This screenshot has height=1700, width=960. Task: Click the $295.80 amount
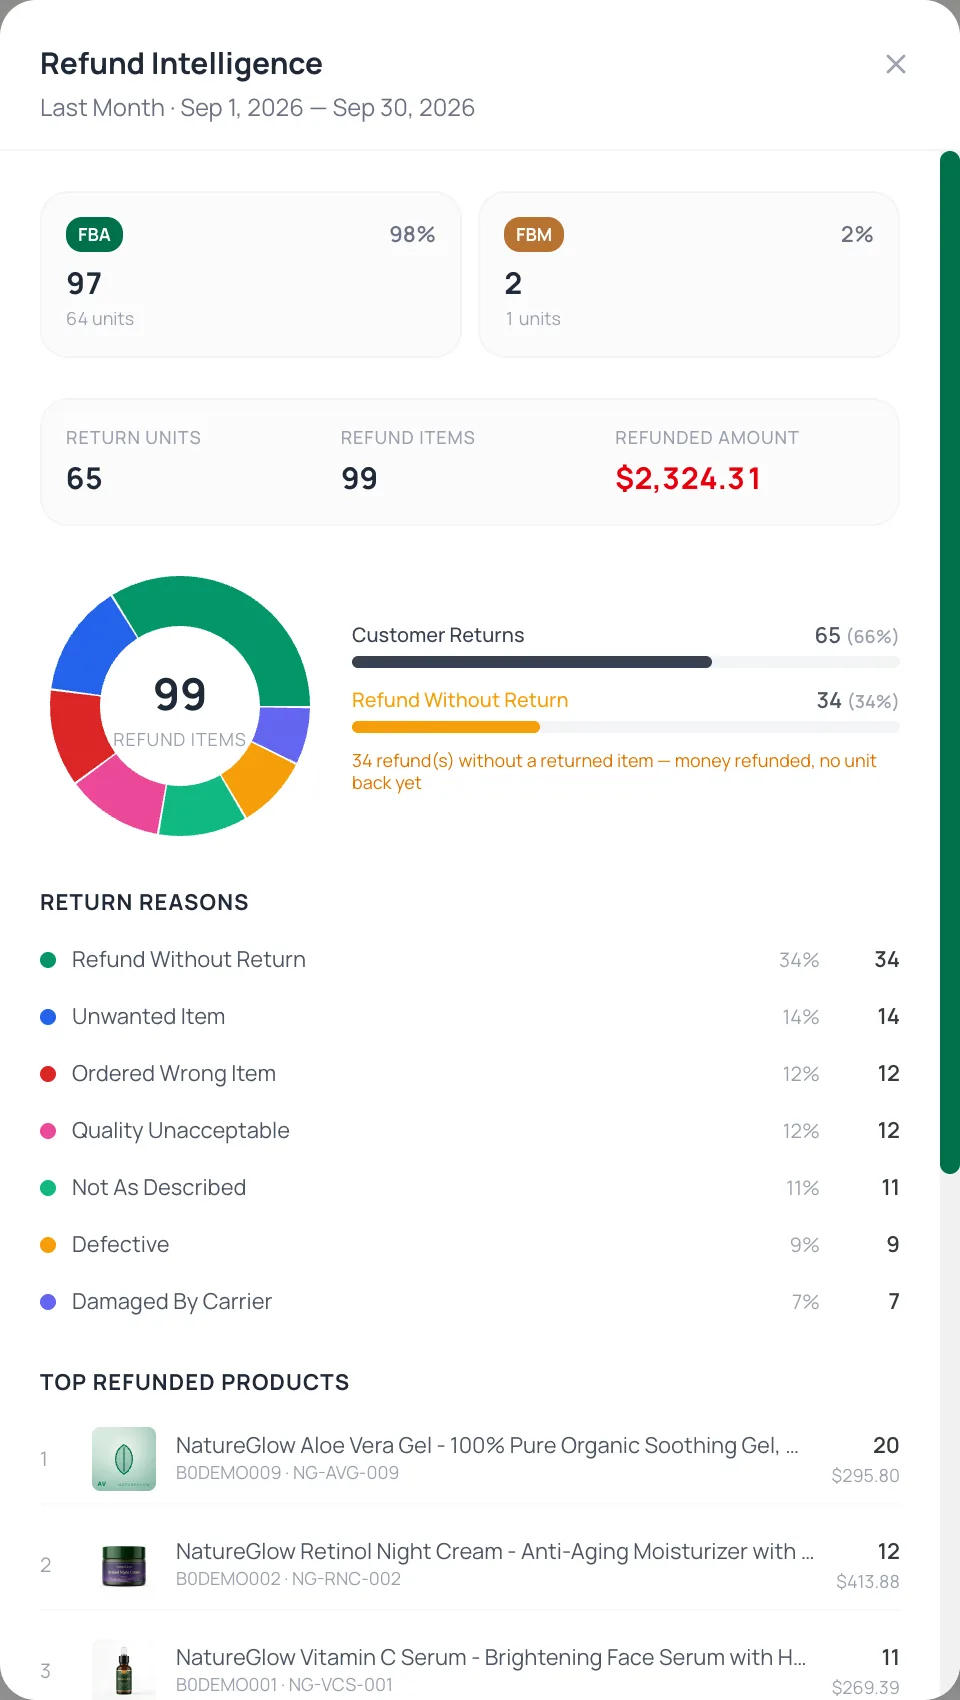click(x=866, y=1476)
